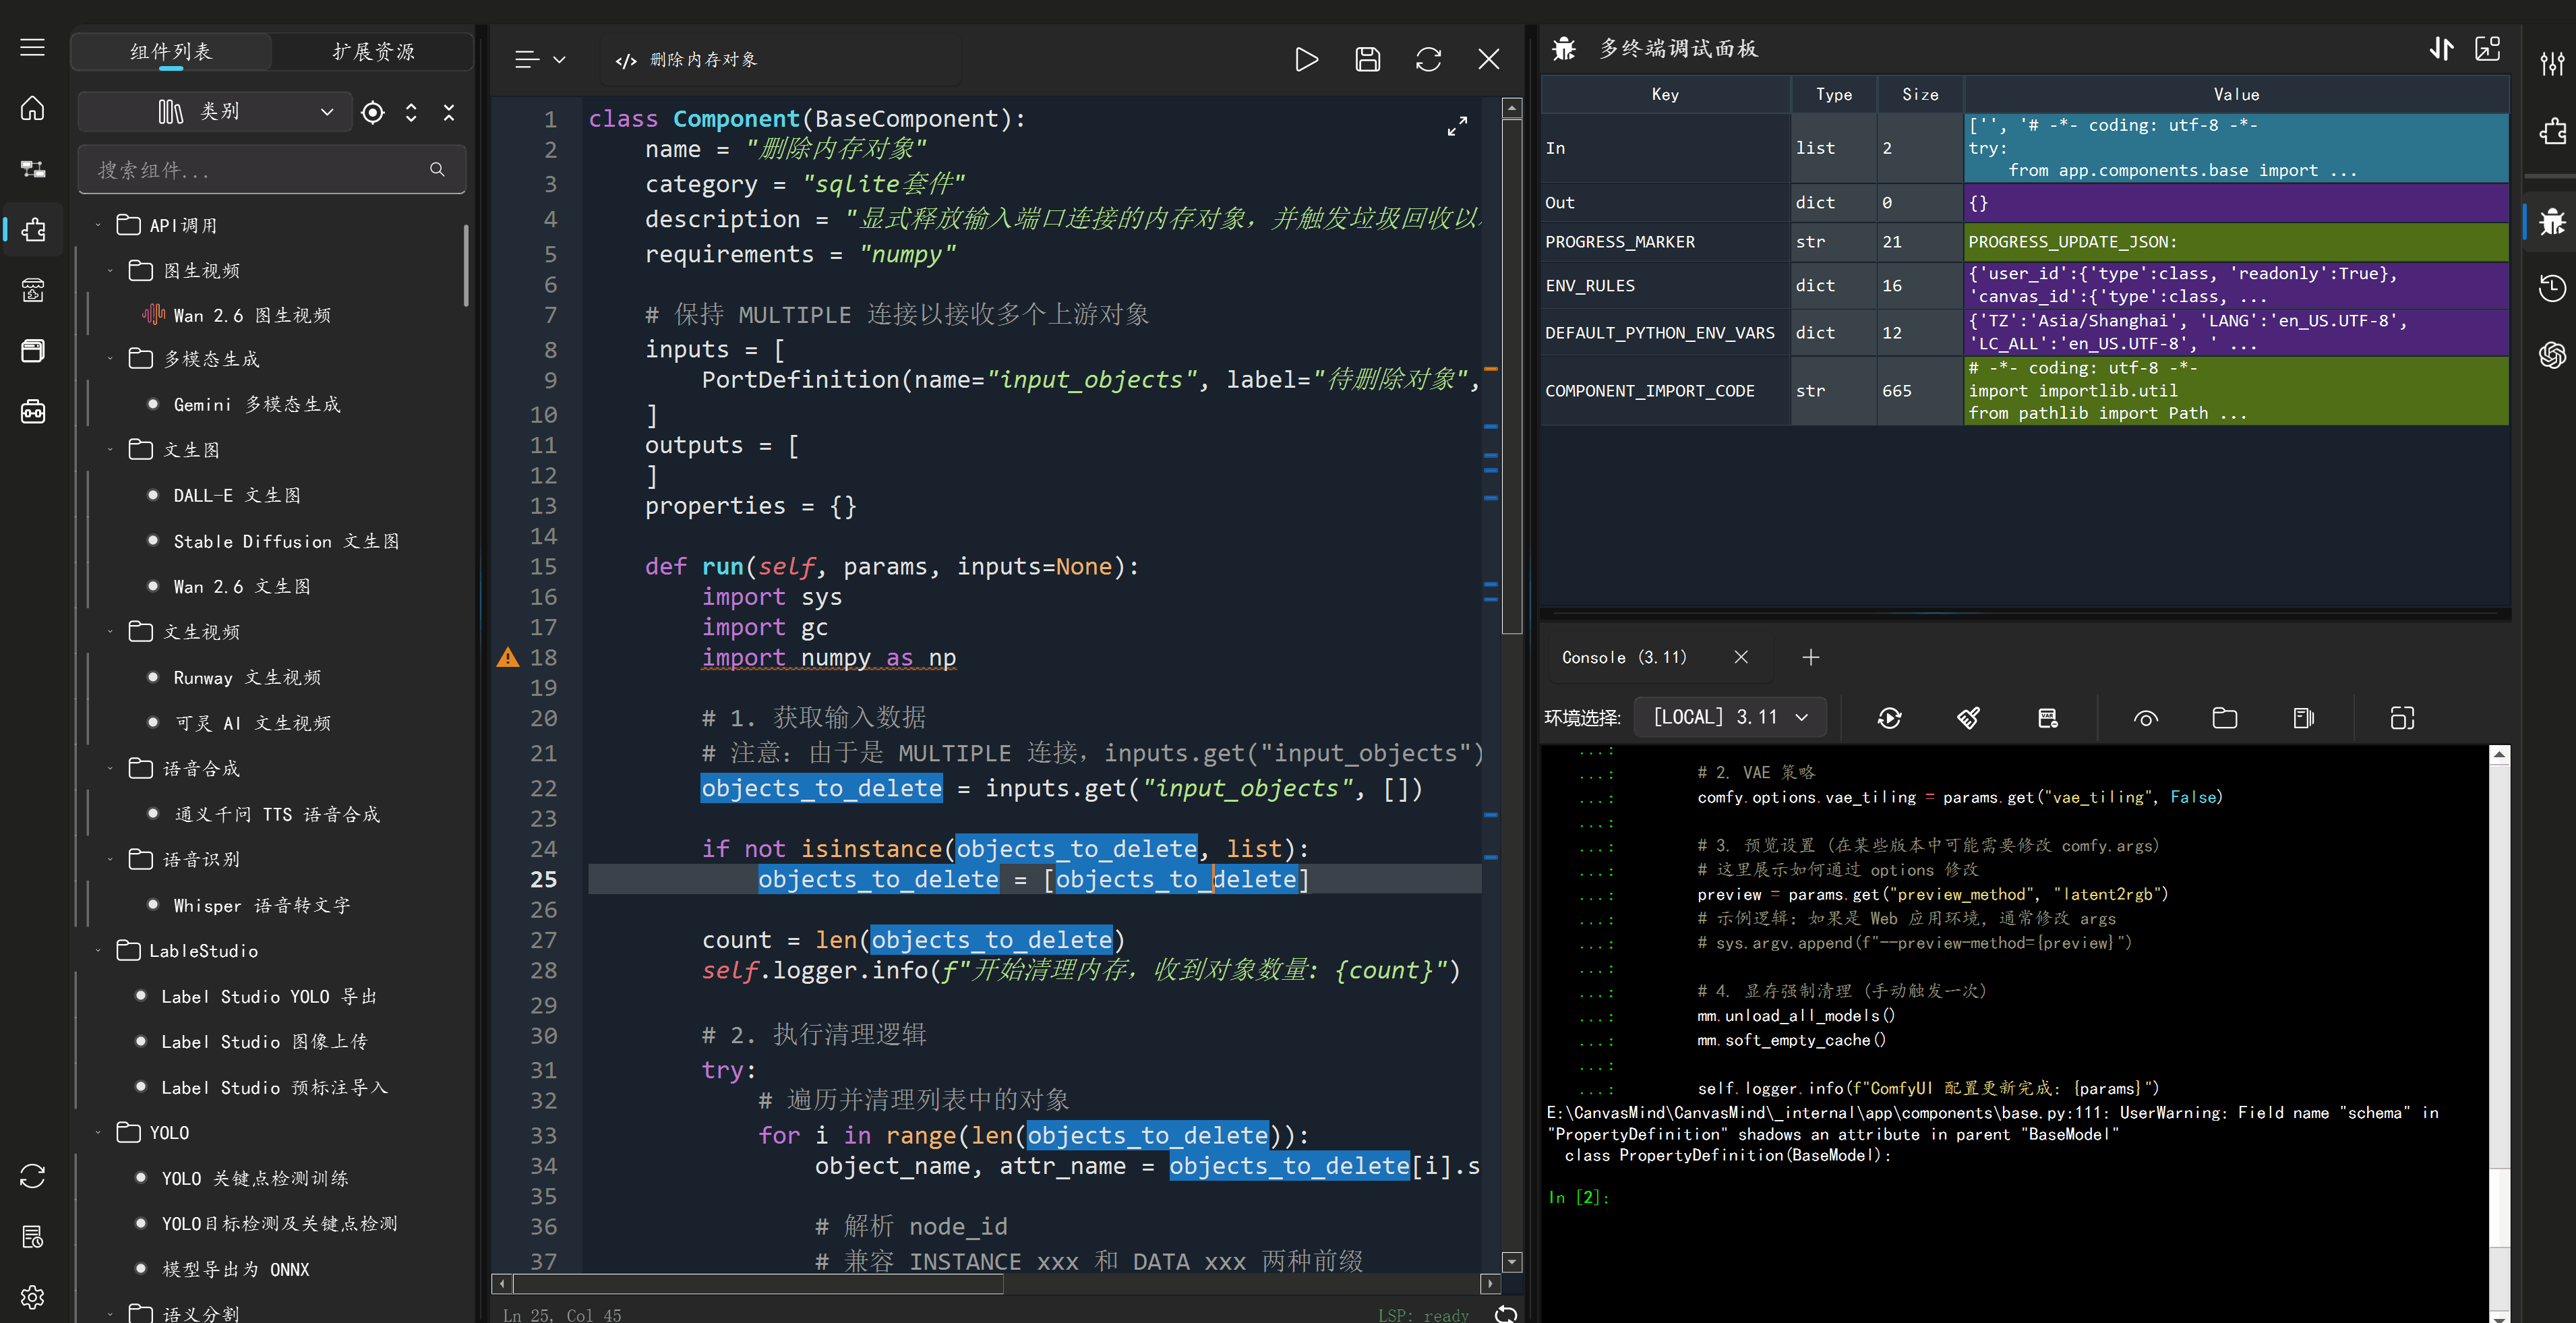
Task: Expand editor to fullscreen arrows icon
Action: (1458, 126)
